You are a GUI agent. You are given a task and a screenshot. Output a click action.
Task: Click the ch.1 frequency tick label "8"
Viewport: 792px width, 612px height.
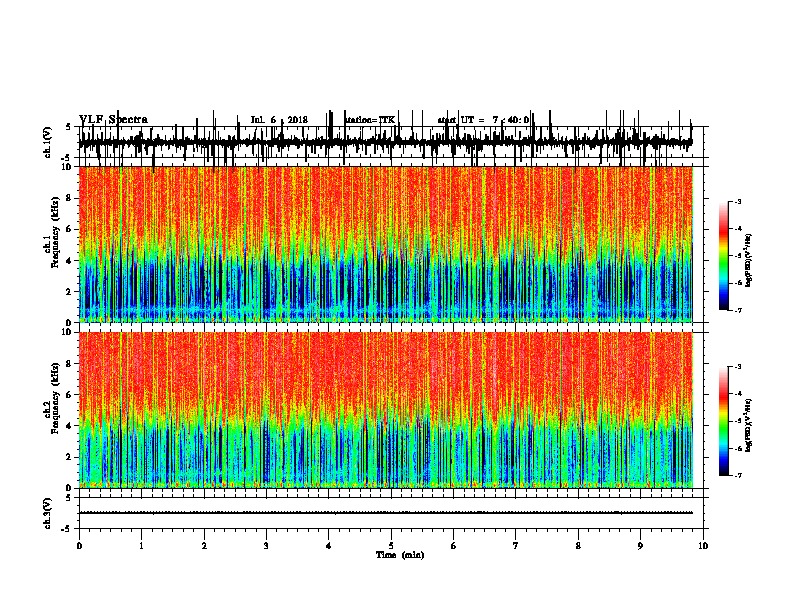(x=69, y=198)
